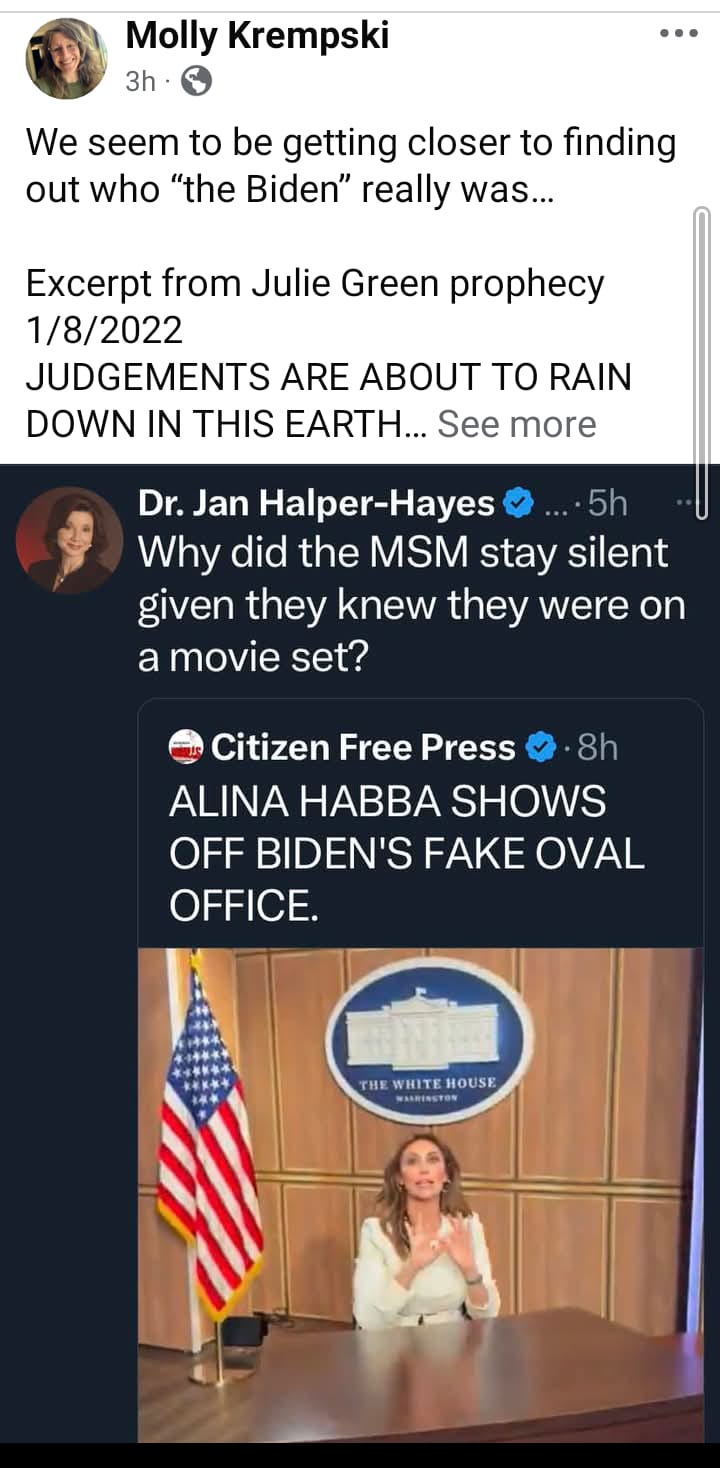Open the Citizen Free Press account name

click(363, 747)
